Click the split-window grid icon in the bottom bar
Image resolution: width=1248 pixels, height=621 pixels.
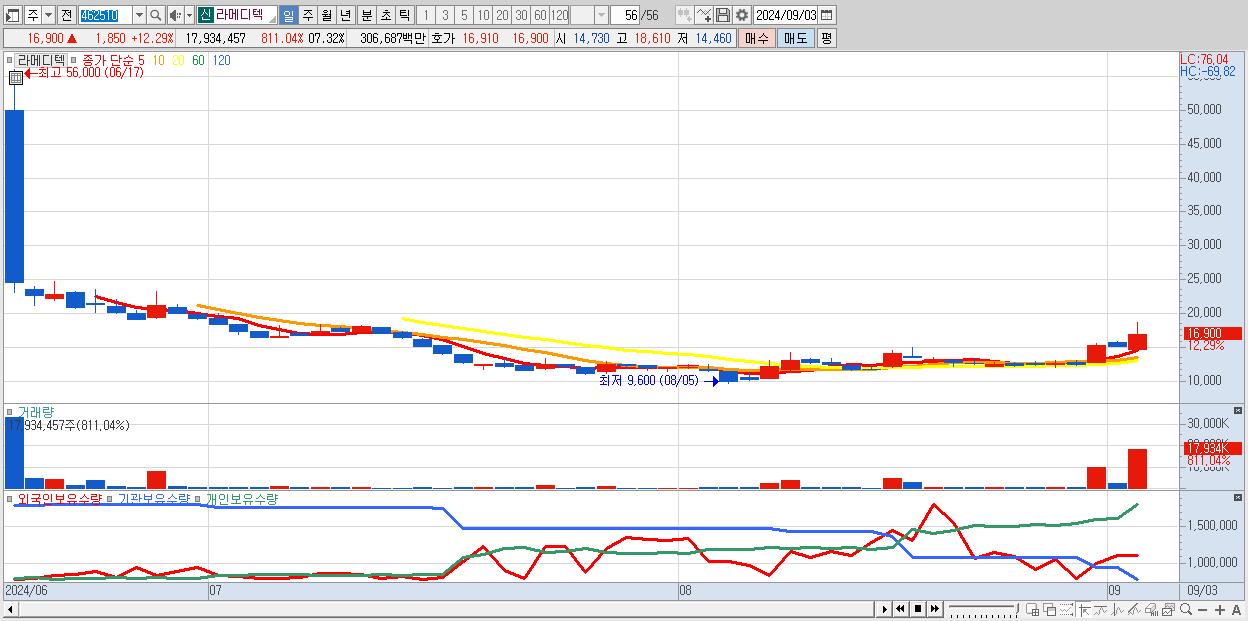point(1033,609)
